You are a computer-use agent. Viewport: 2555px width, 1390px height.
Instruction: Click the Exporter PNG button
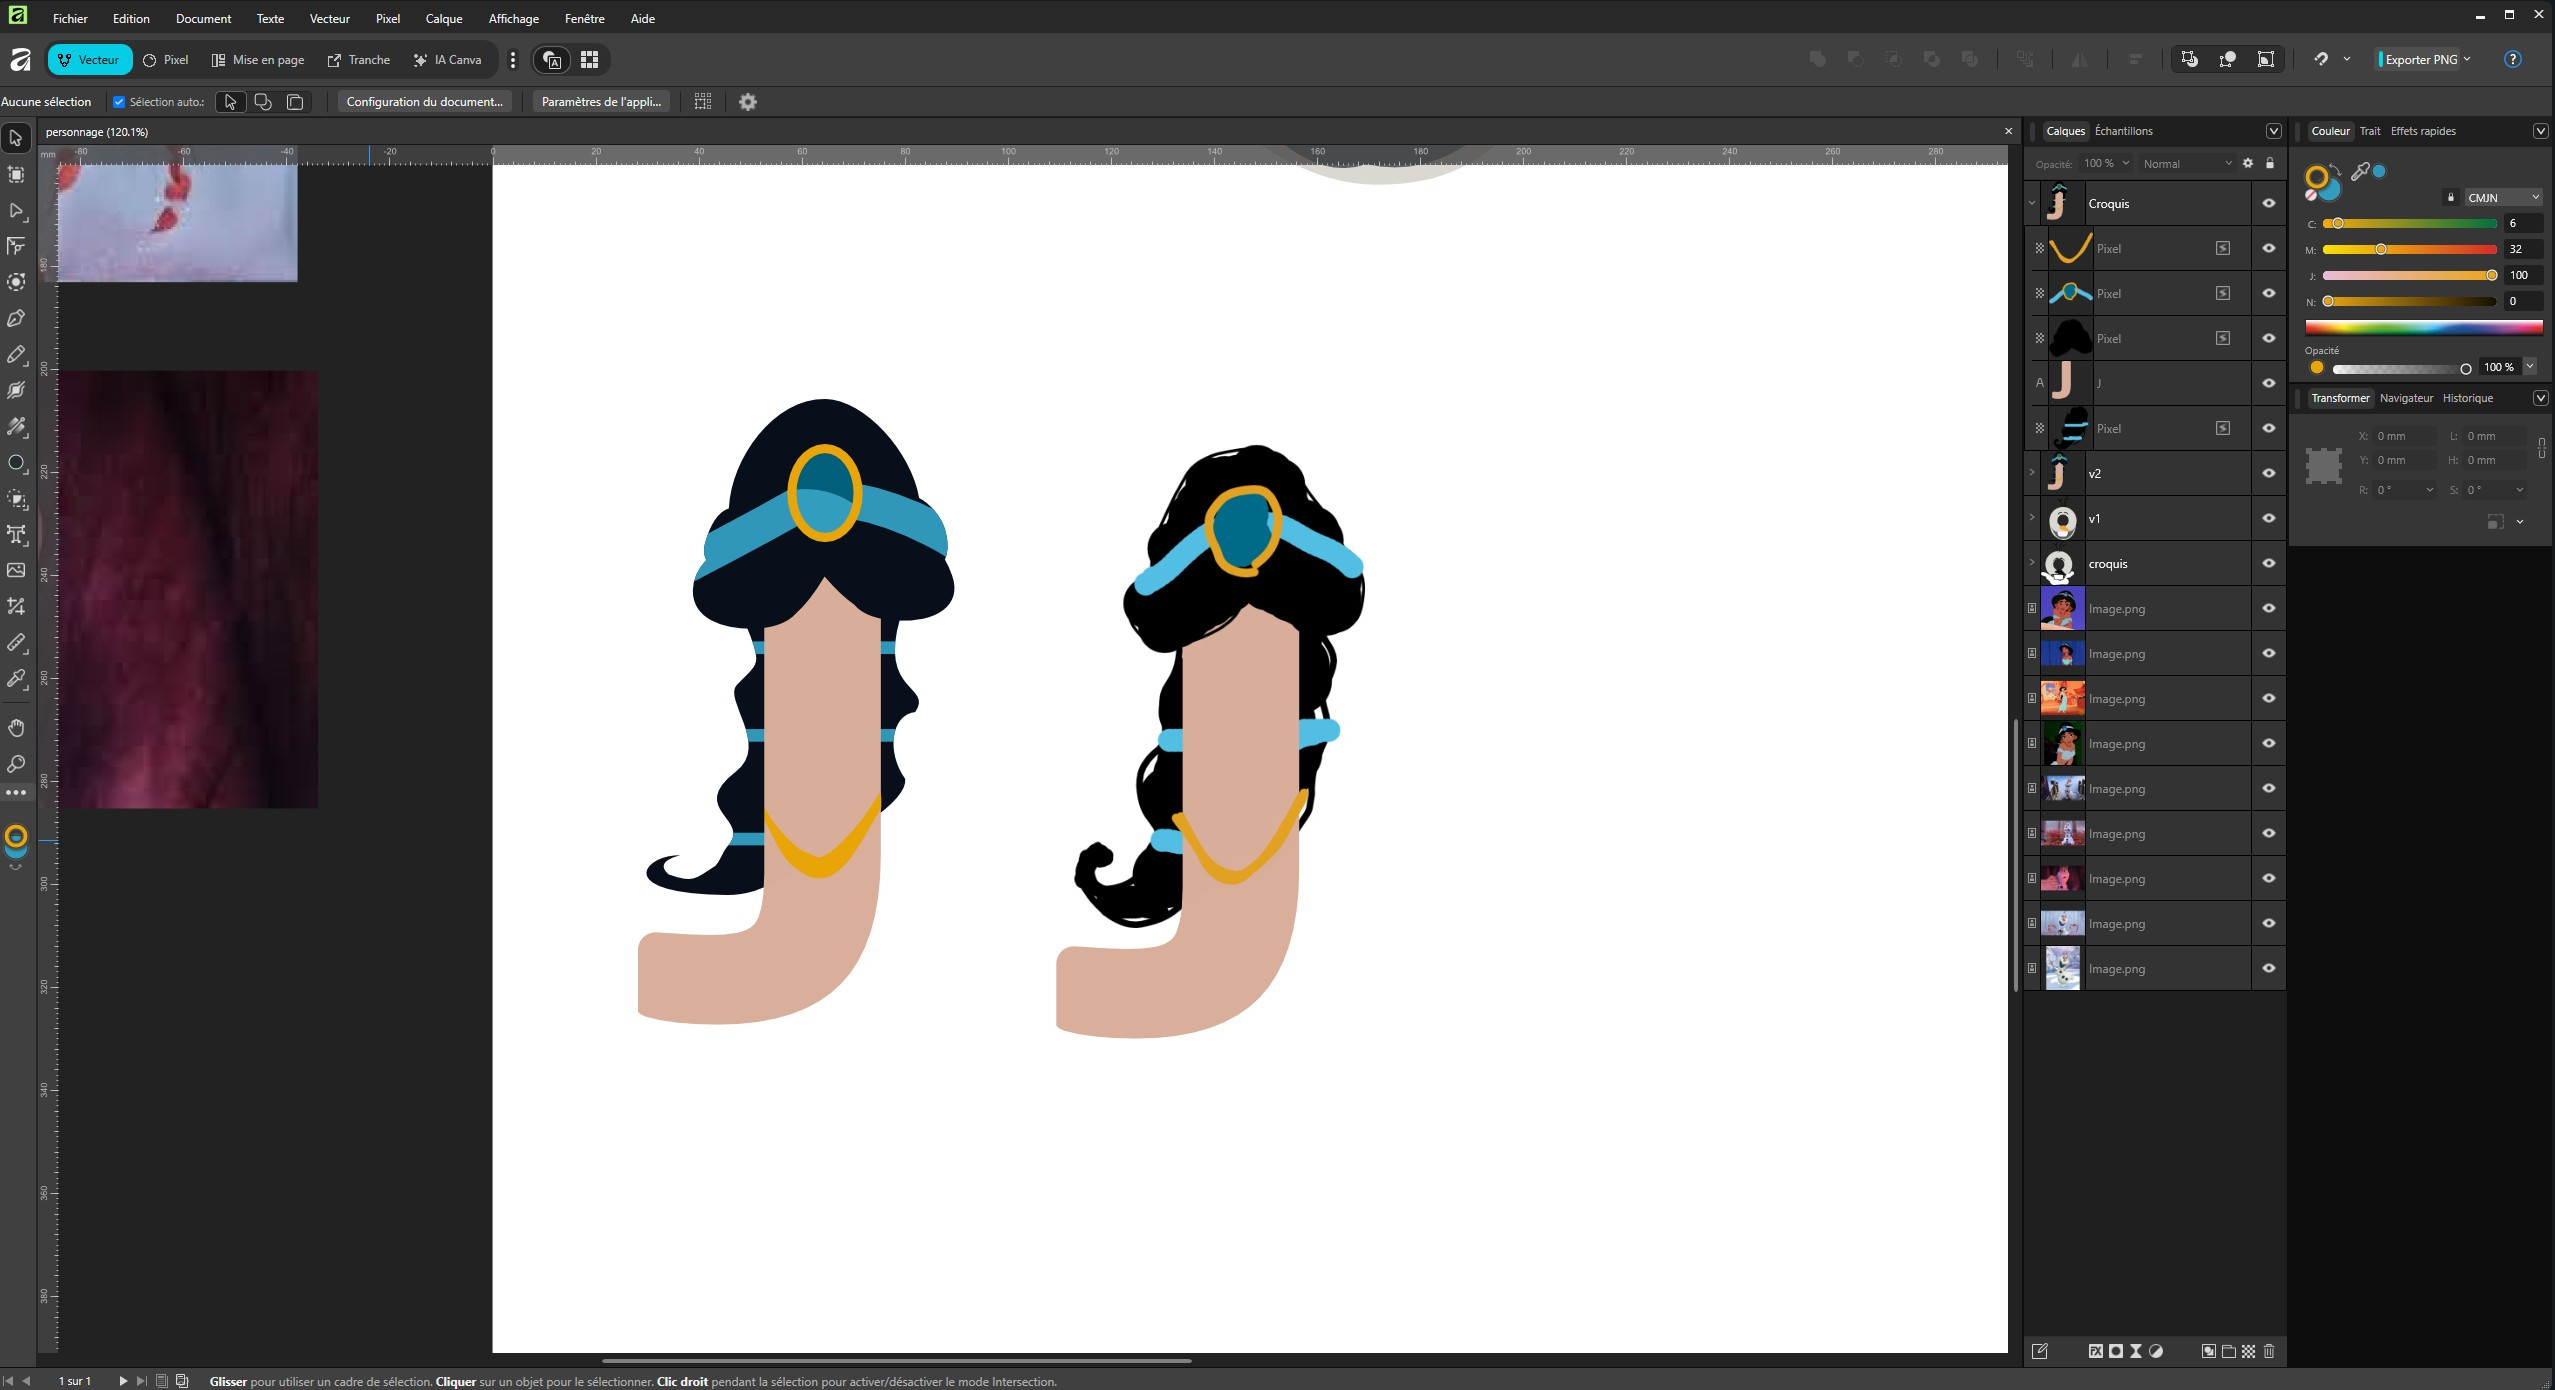[x=2420, y=59]
